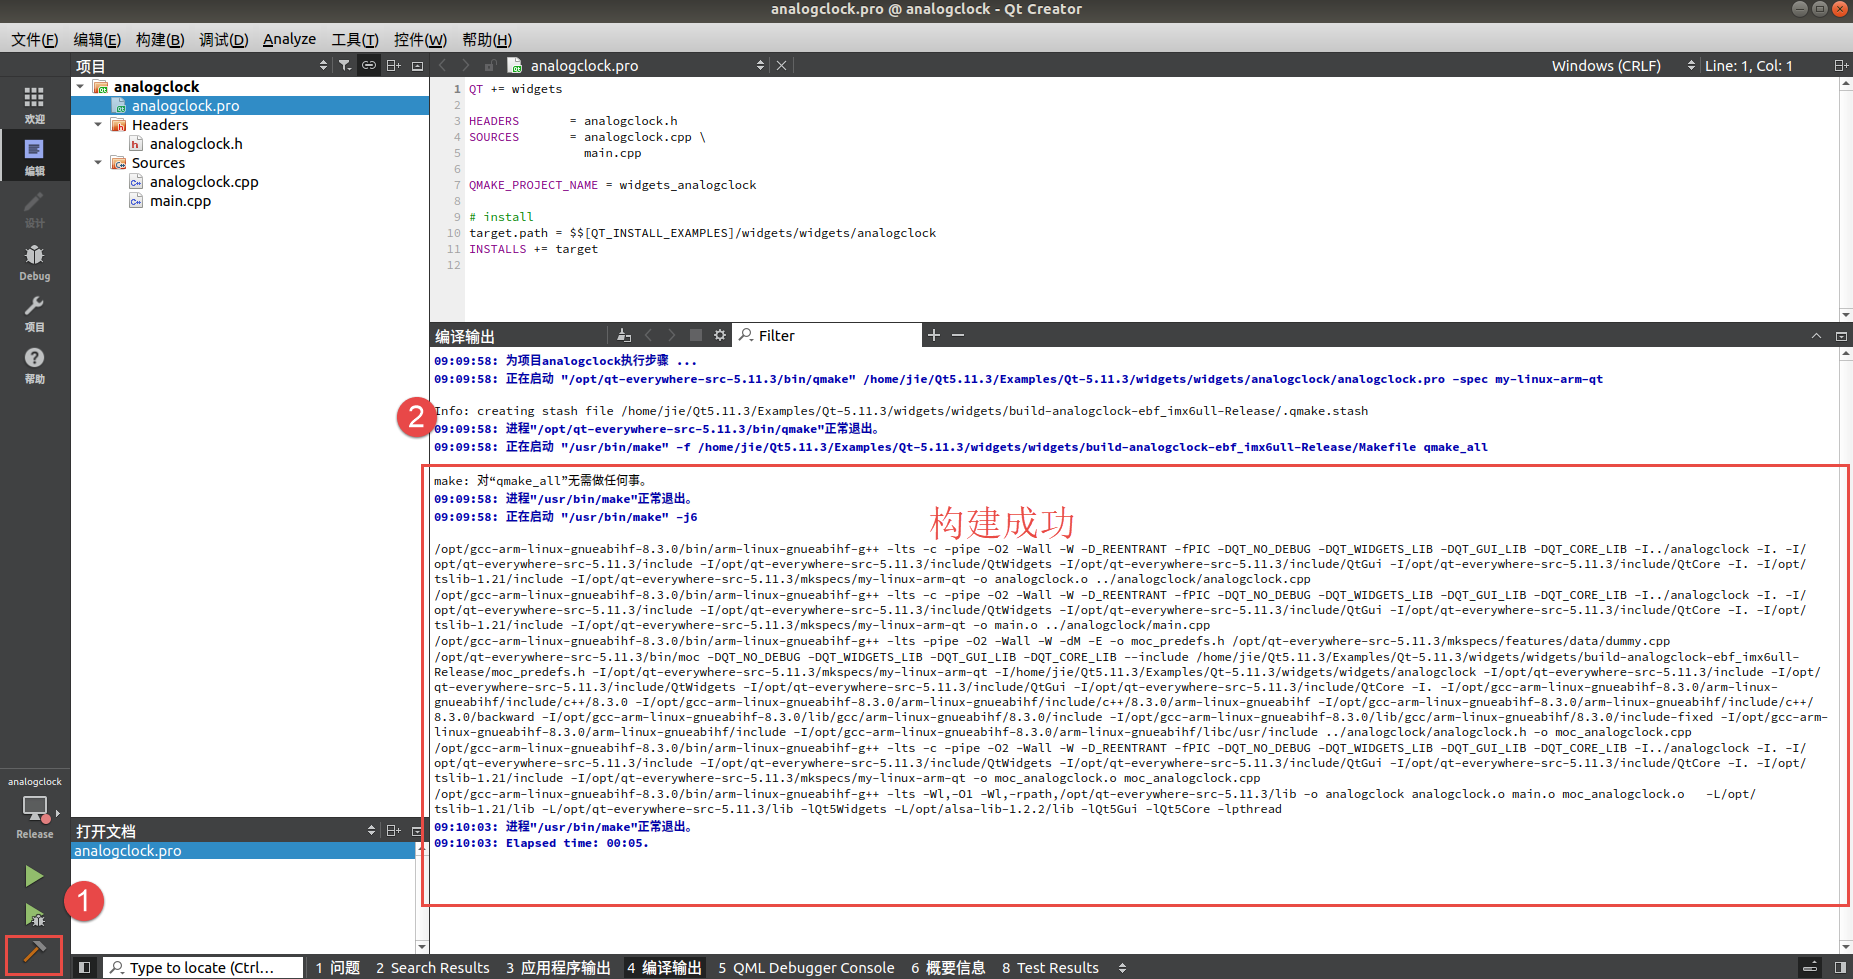Show QML Debugger Console pane

[806, 967]
